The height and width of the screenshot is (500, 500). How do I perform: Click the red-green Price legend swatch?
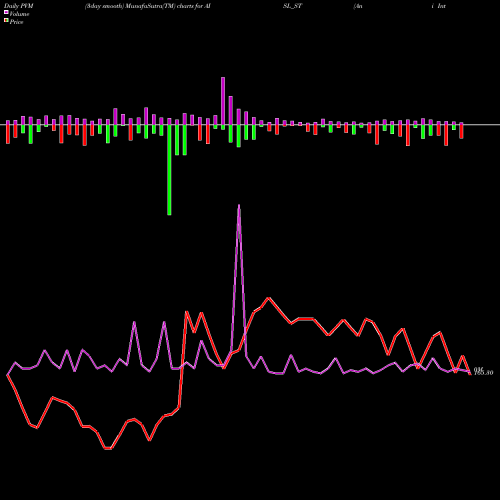click(6, 21)
